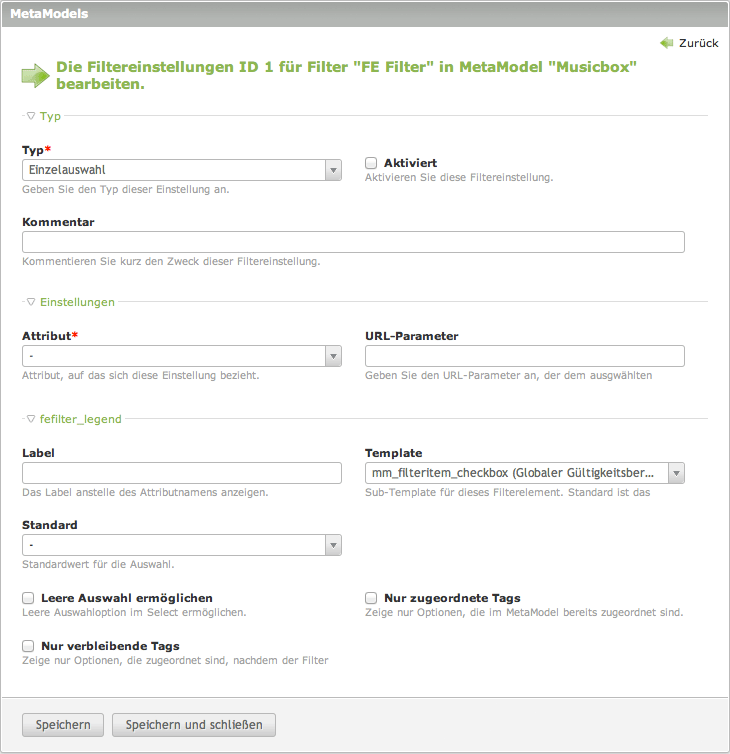Focus the Kommentar text field

[353, 242]
